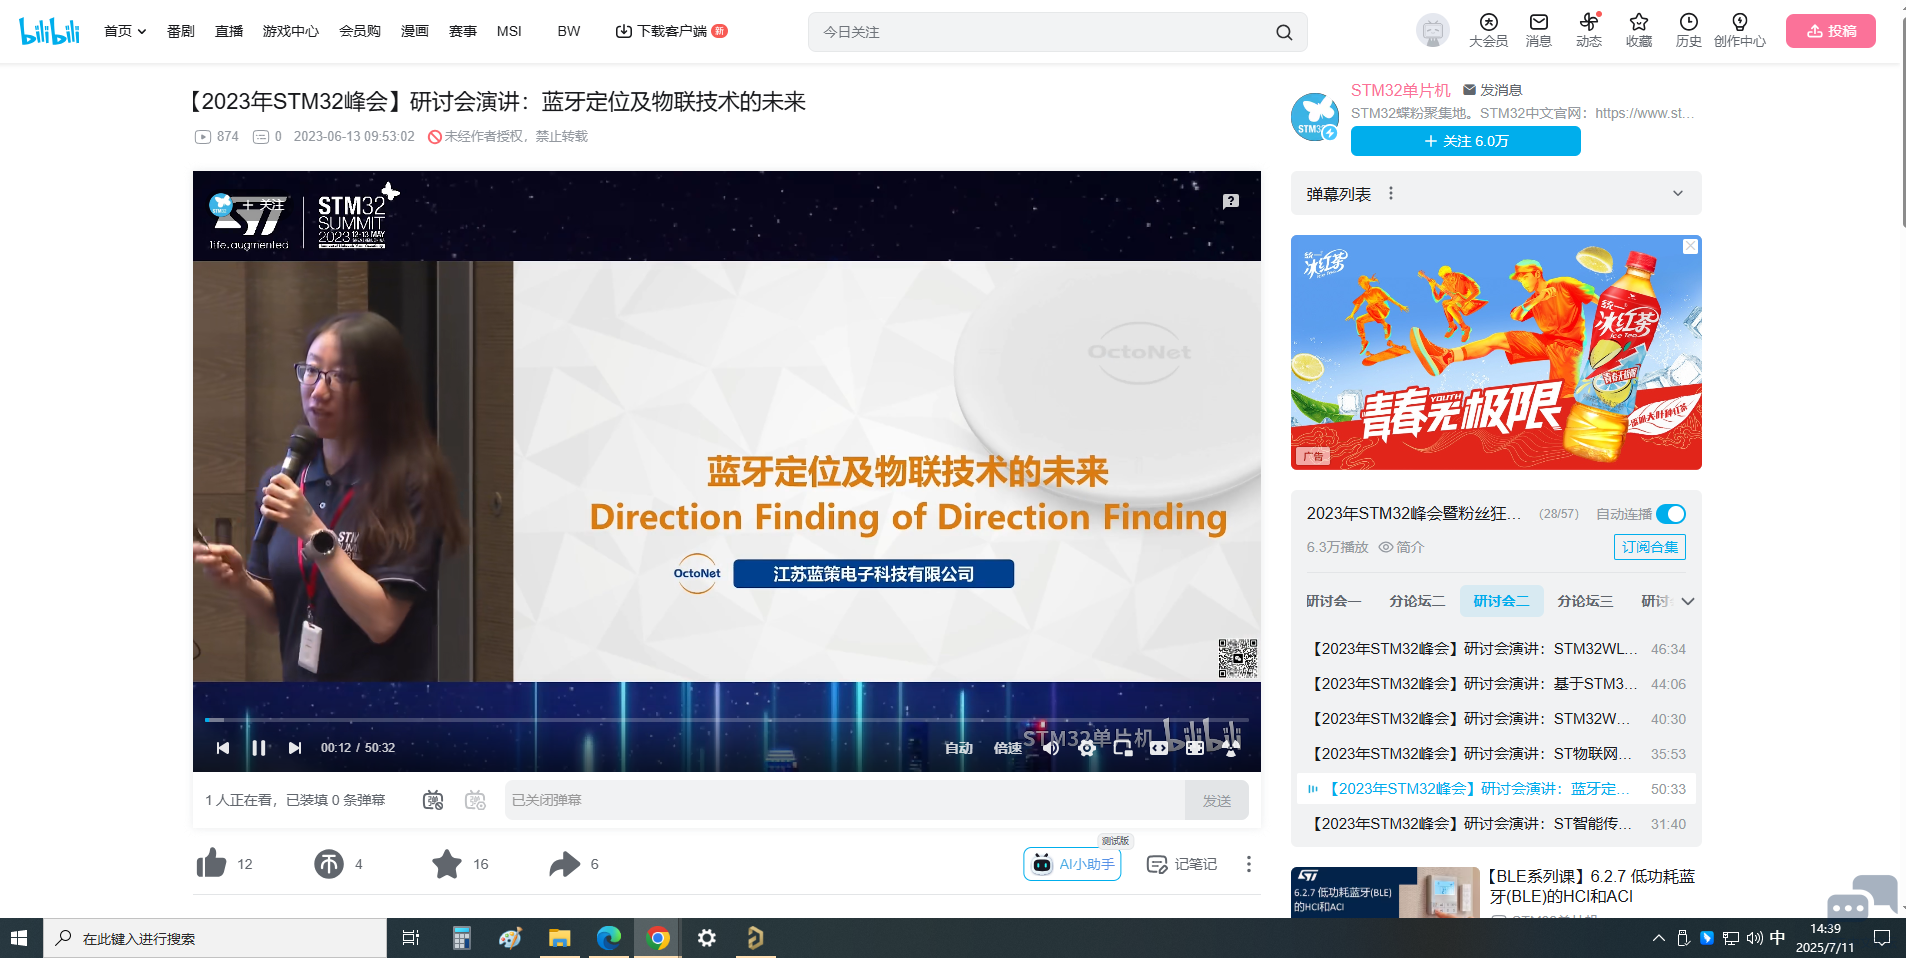Open the 游戏中心 menu item

[291, 31]
